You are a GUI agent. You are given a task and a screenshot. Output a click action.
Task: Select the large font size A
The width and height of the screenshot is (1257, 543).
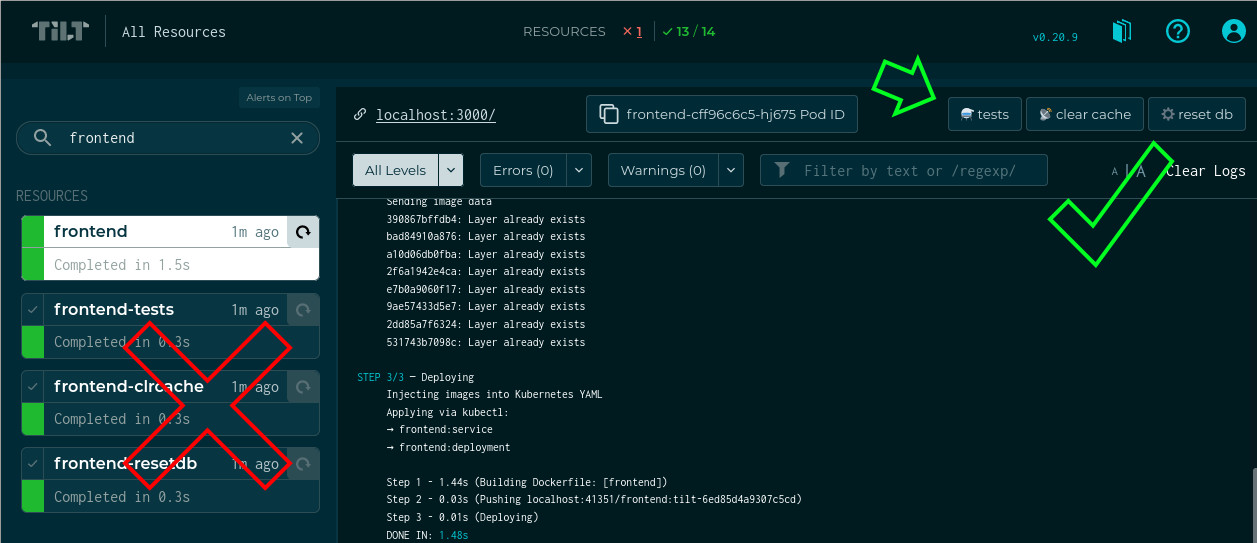click(1140, 171)
